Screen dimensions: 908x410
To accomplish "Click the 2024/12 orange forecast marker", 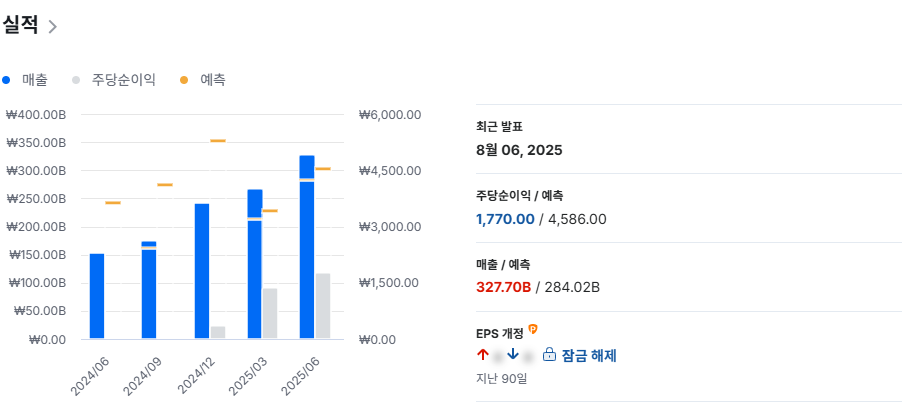I will (217, 141).
